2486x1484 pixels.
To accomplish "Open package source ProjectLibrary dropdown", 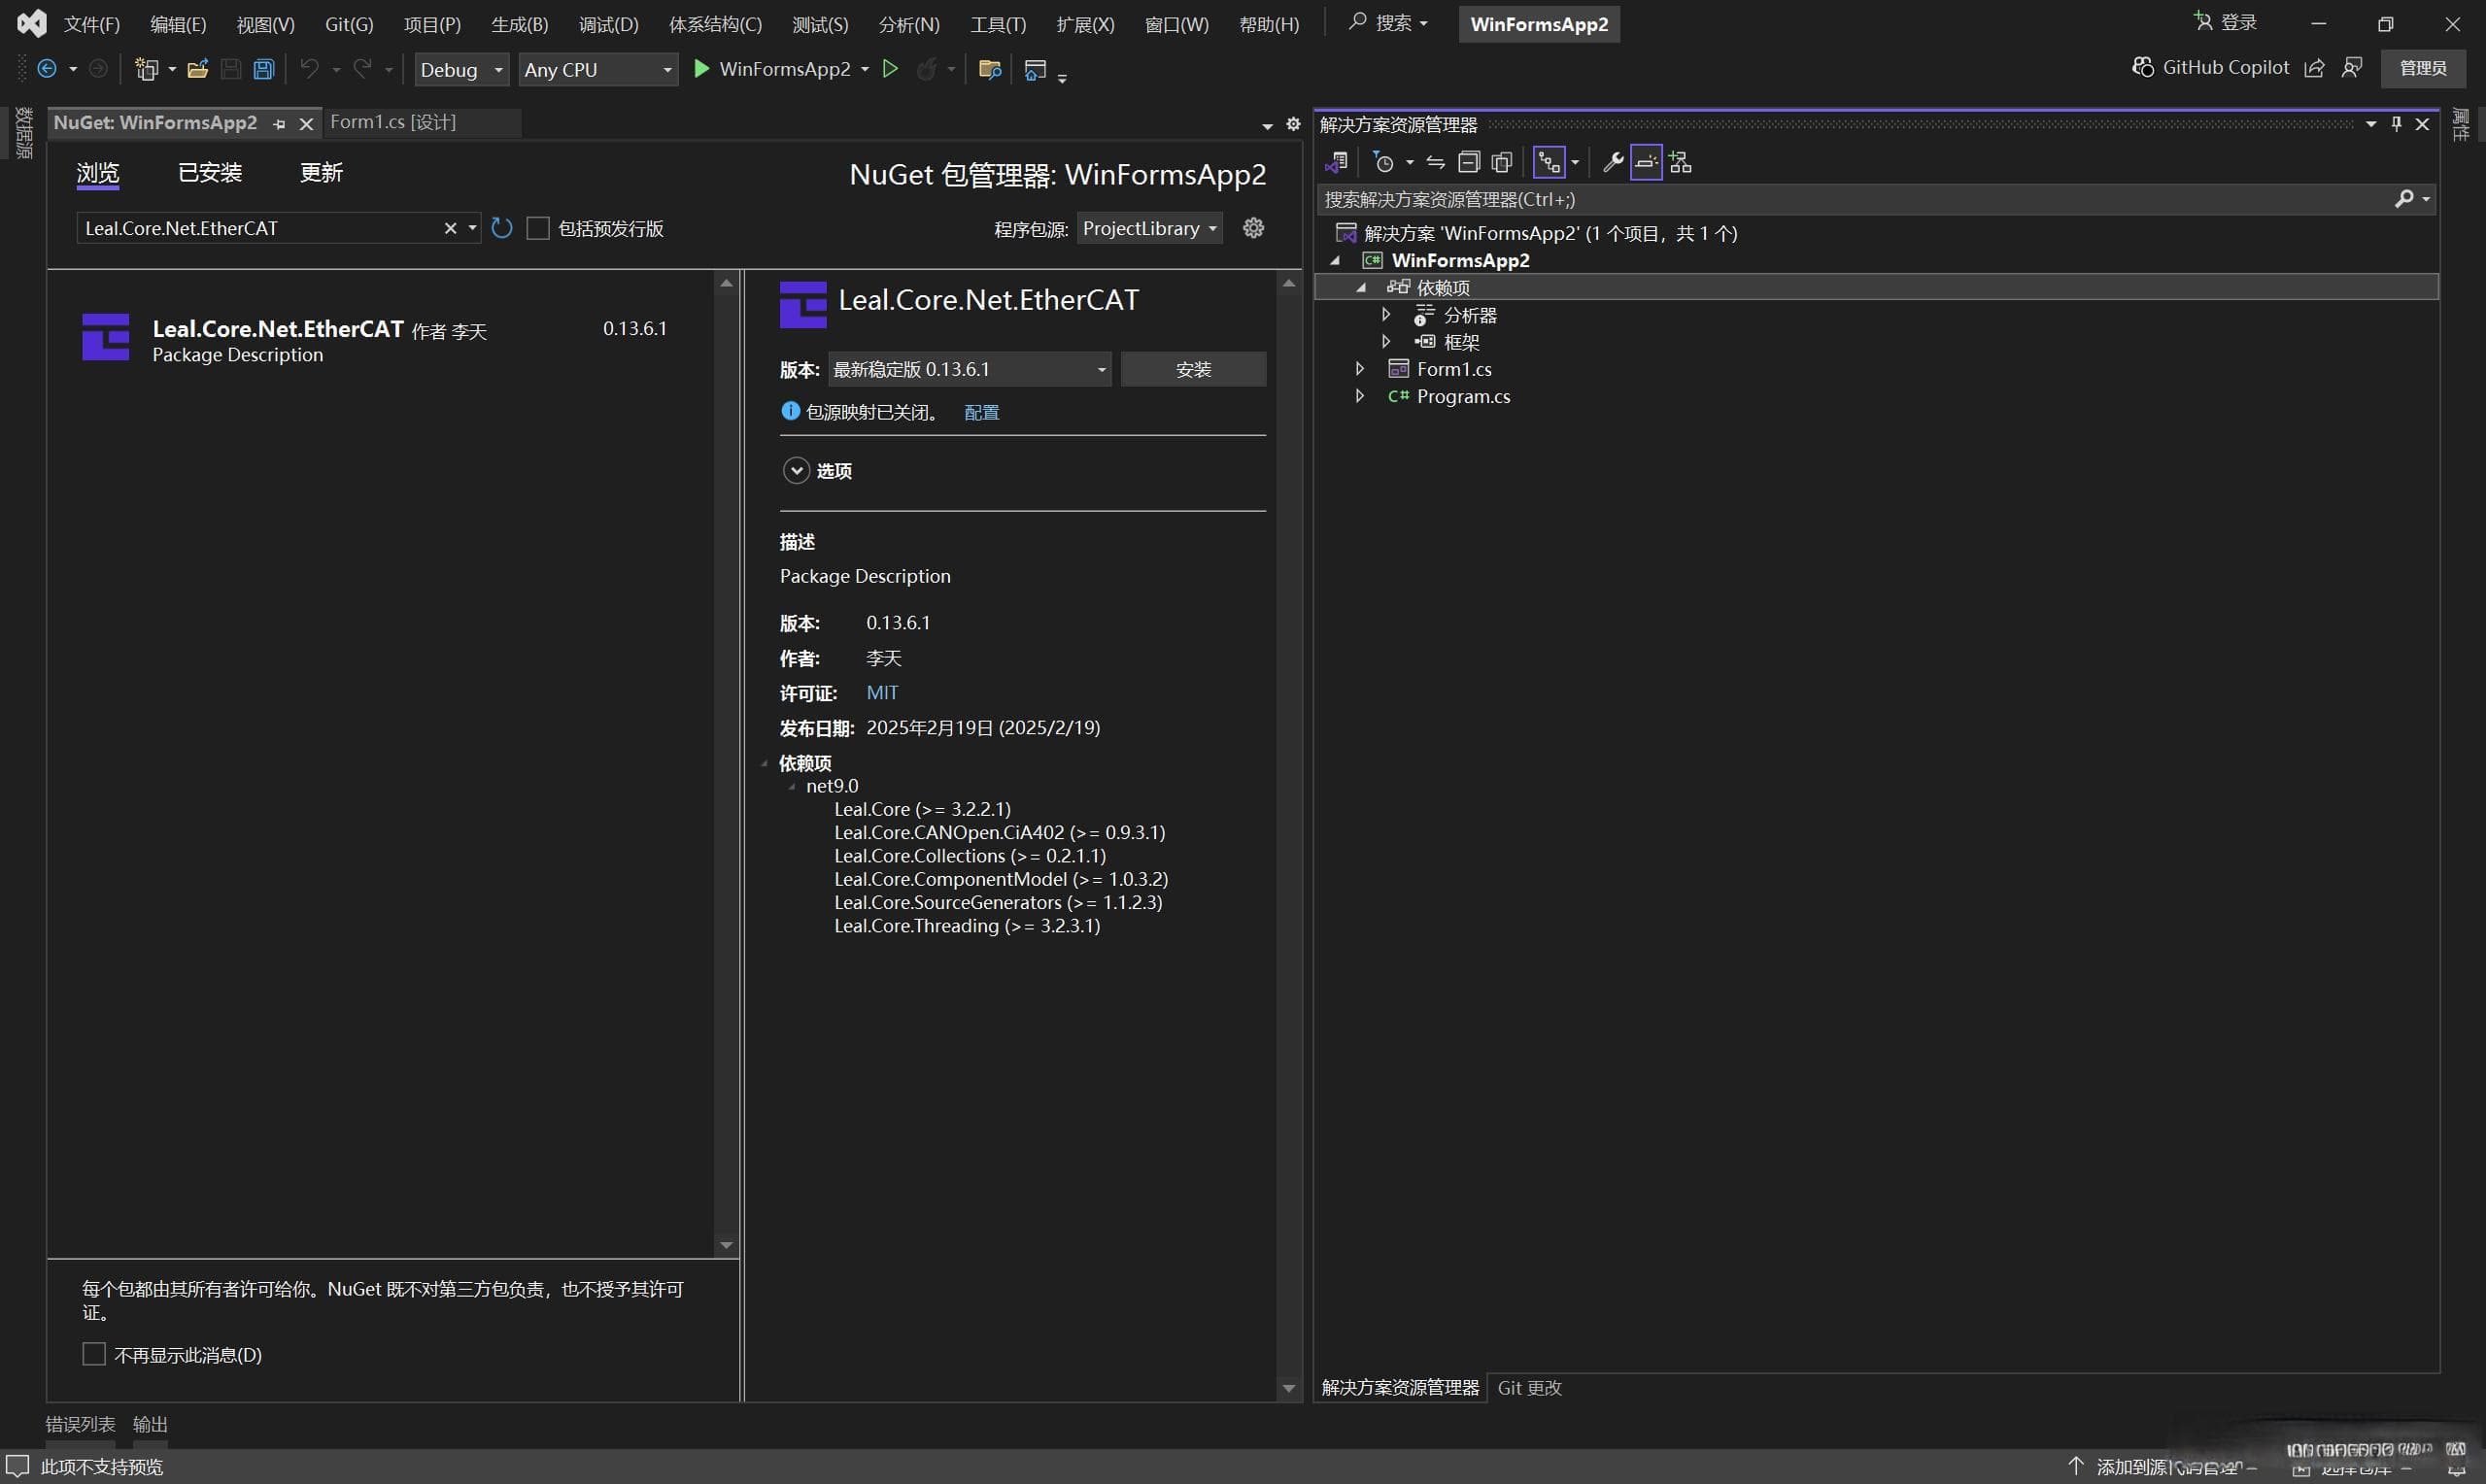I will [1149, 229].
